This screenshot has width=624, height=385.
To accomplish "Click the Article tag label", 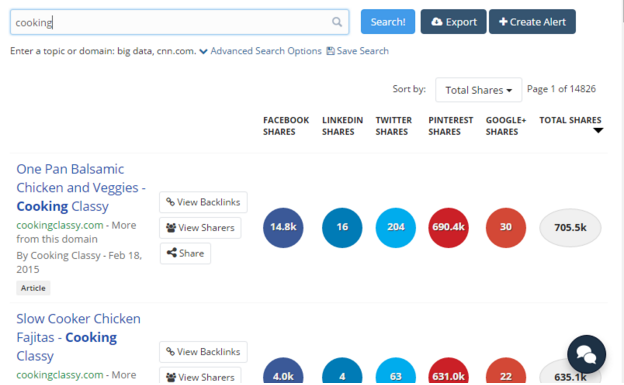I will coord(33,288).
